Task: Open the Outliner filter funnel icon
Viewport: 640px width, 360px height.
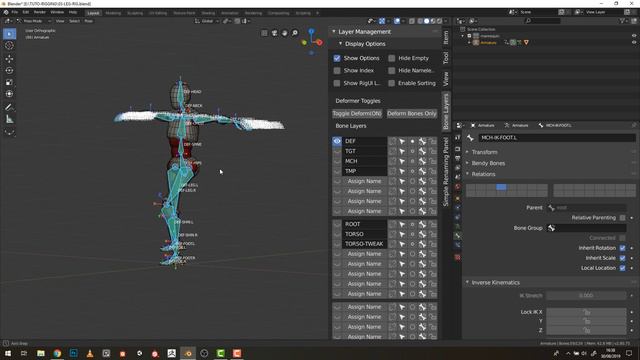Action: click(623, 21)
